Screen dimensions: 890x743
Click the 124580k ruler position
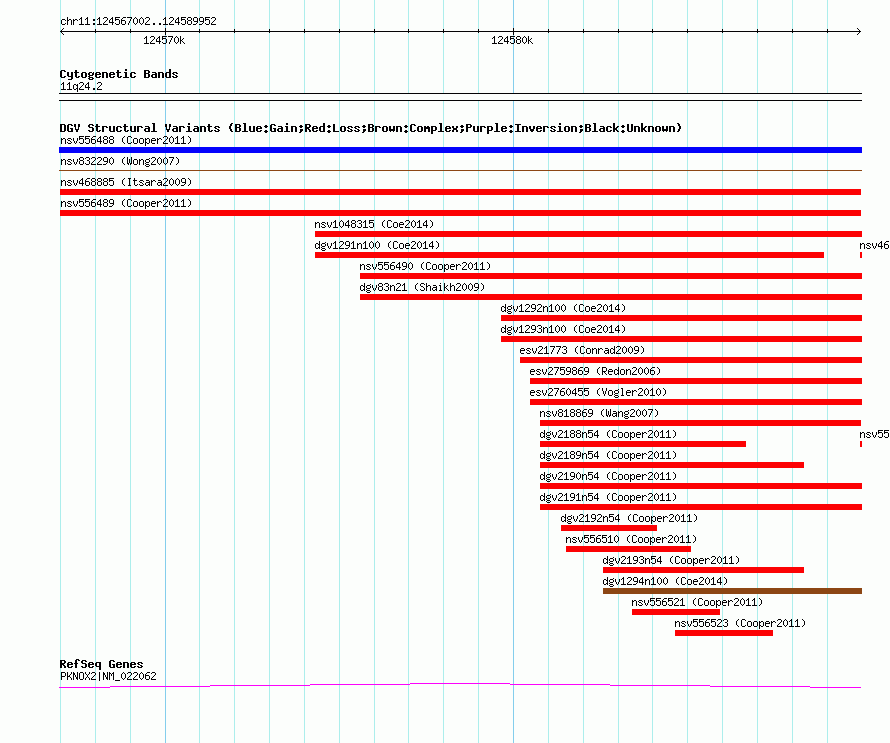coord(512,40)
